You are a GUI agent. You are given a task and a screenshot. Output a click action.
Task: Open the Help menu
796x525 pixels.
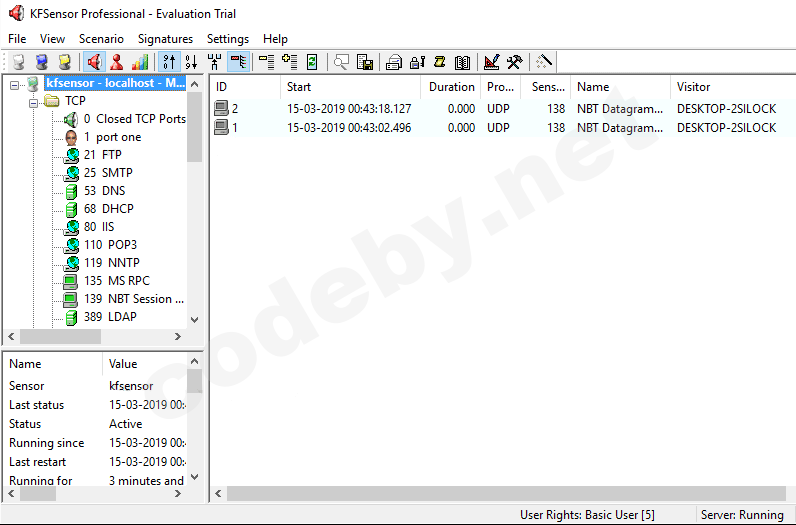275,39
